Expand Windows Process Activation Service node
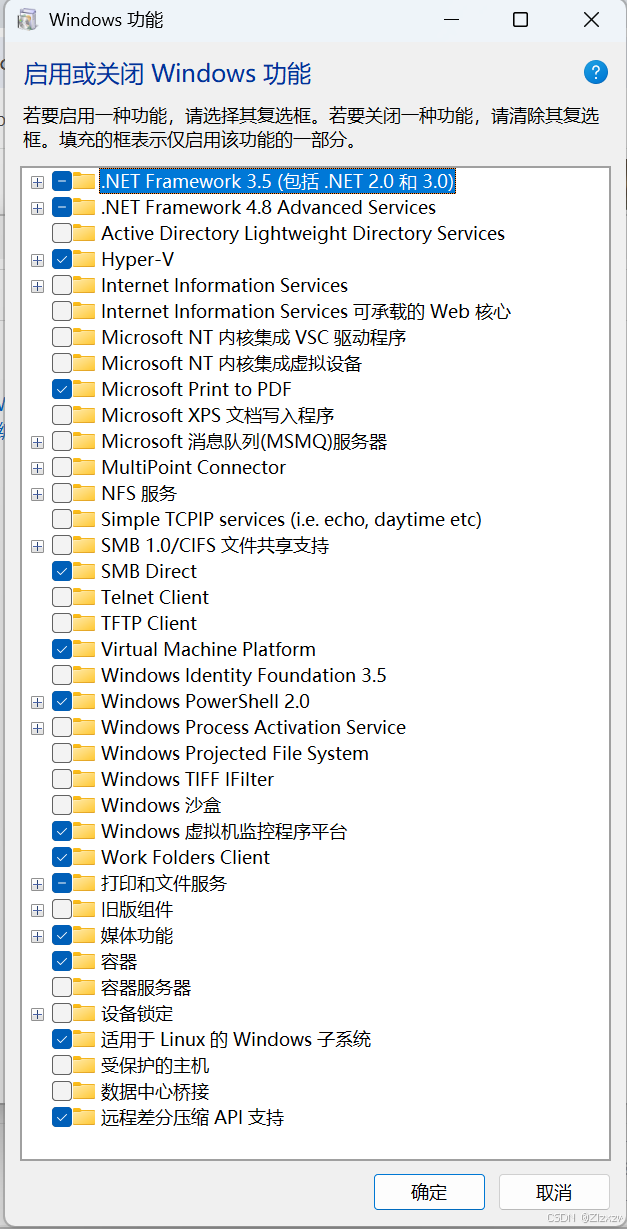Viewport: 627px width, 1229px height. [37, 728]
